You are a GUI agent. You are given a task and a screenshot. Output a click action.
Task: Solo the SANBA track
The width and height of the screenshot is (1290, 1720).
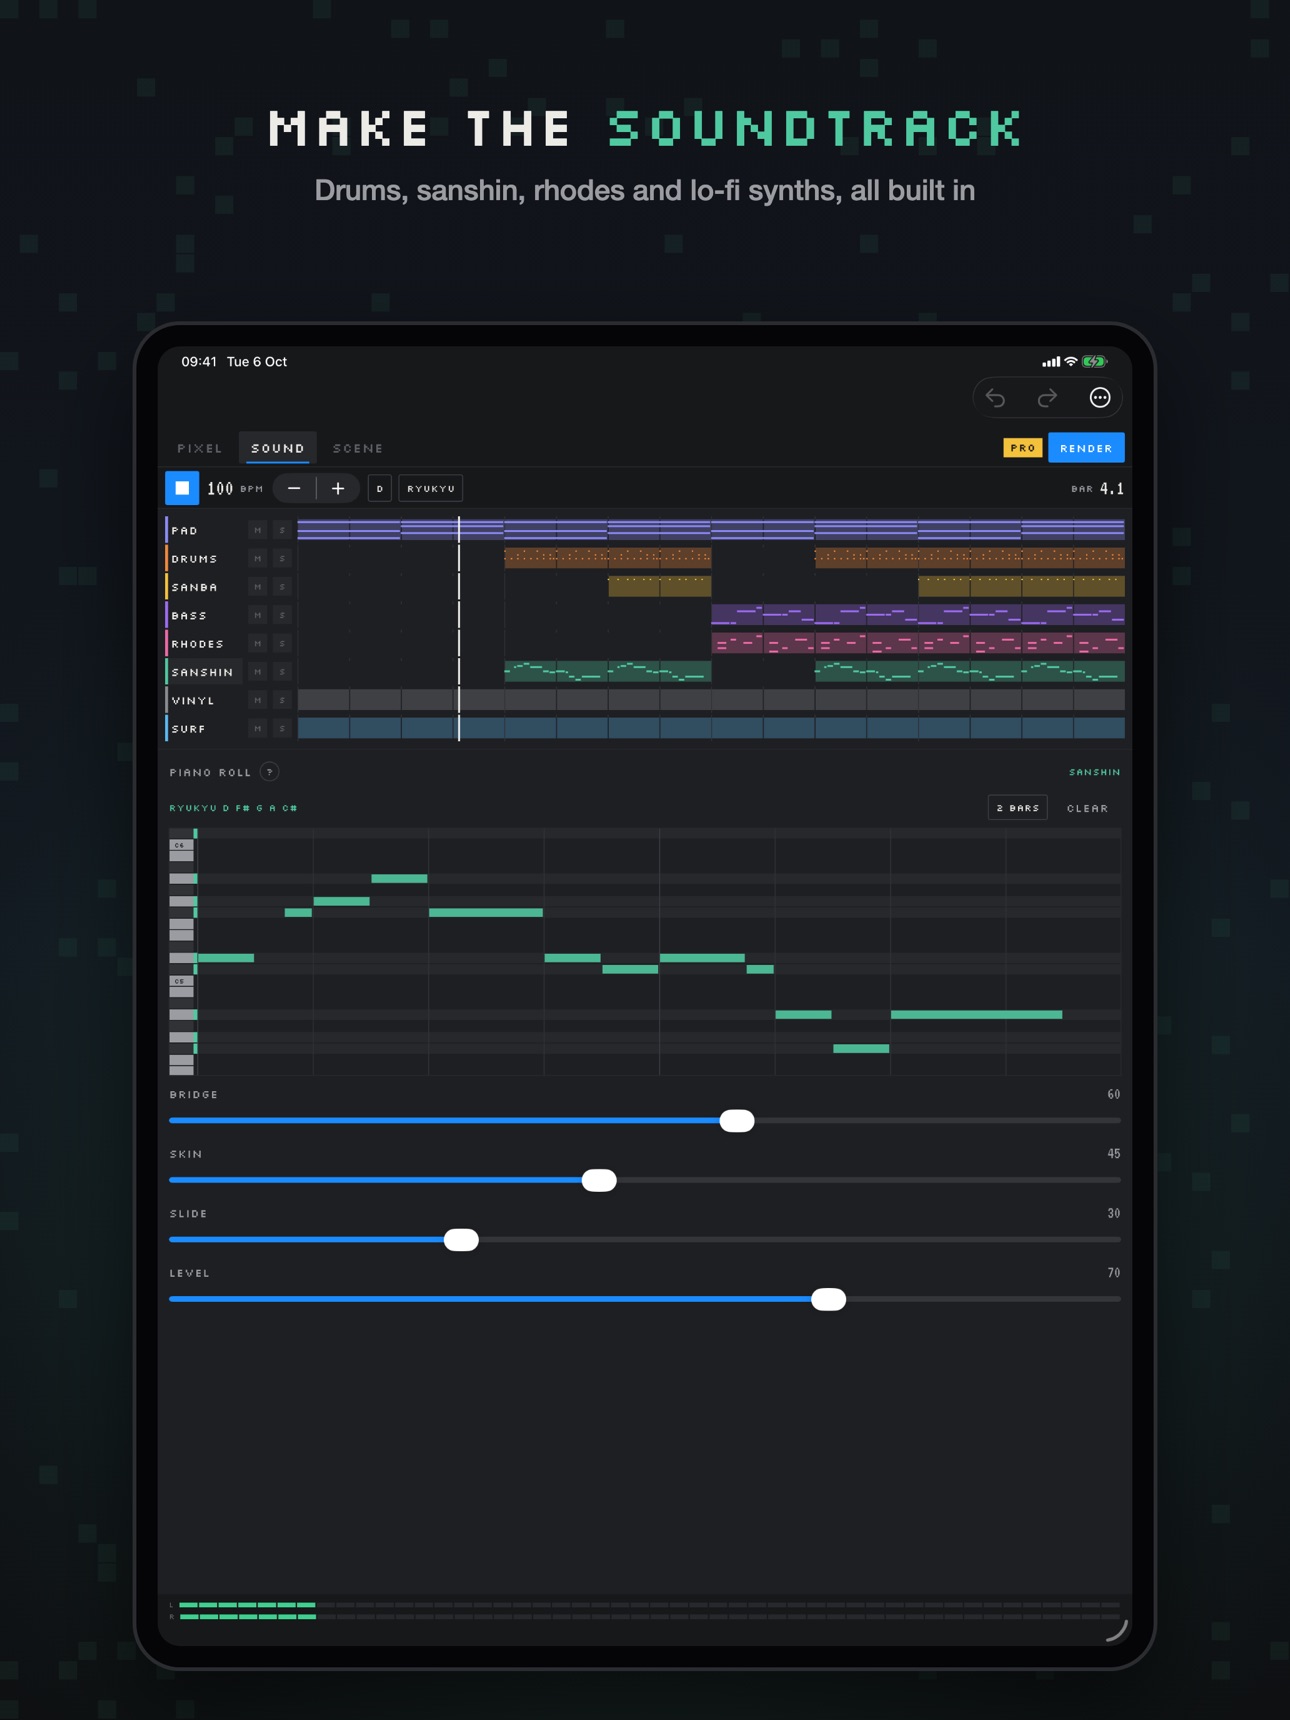click(x=282, y=587)
